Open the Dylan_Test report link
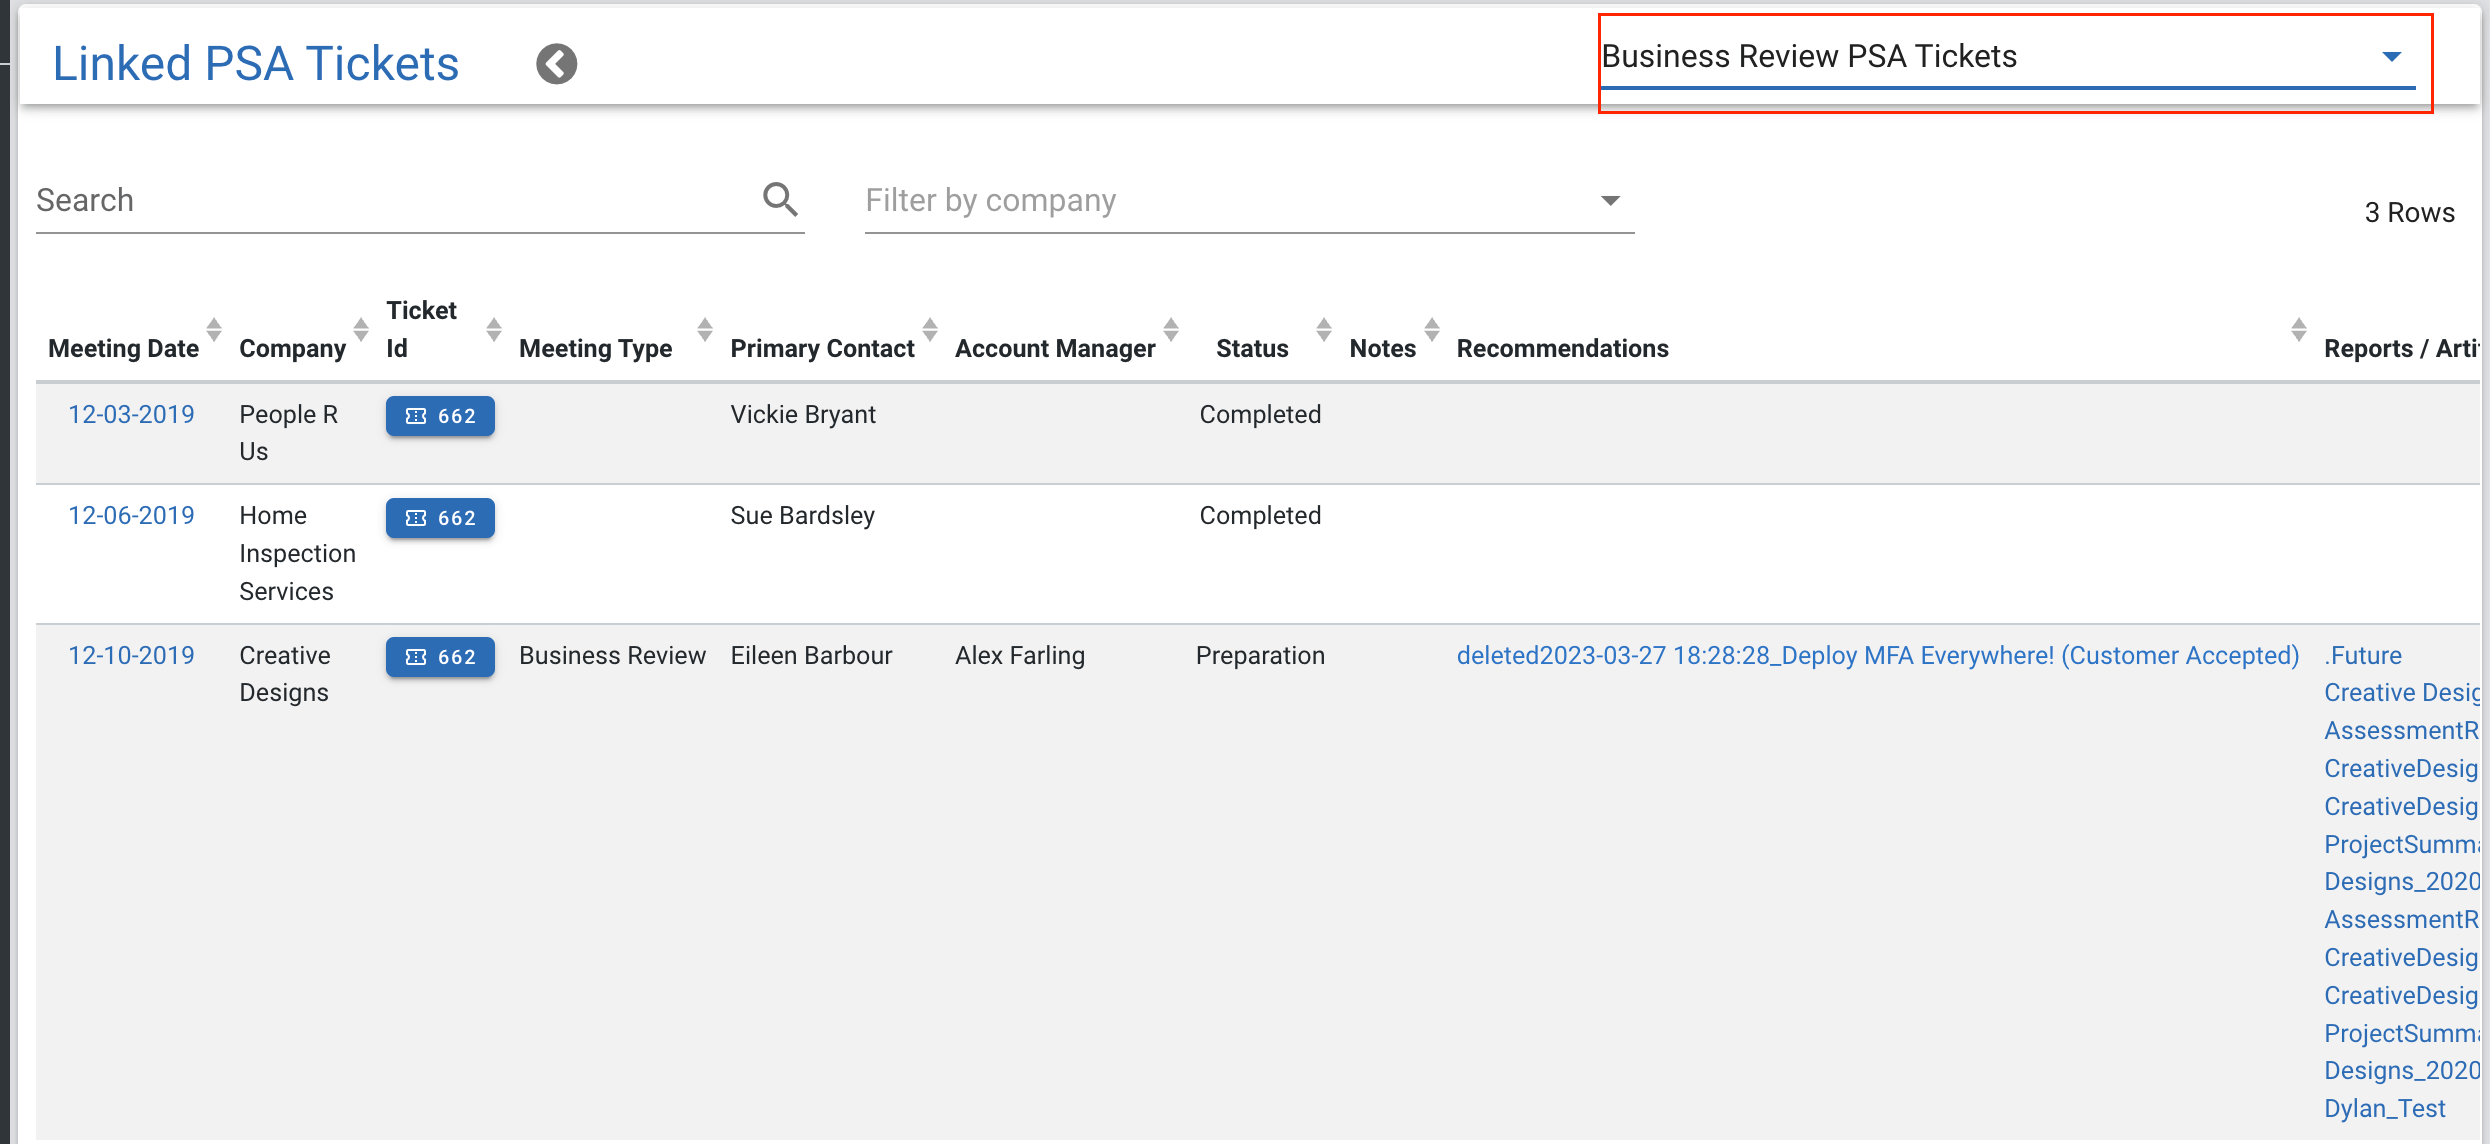The width and height of the screenshot is (2490, 1144). point(2384,1108)
